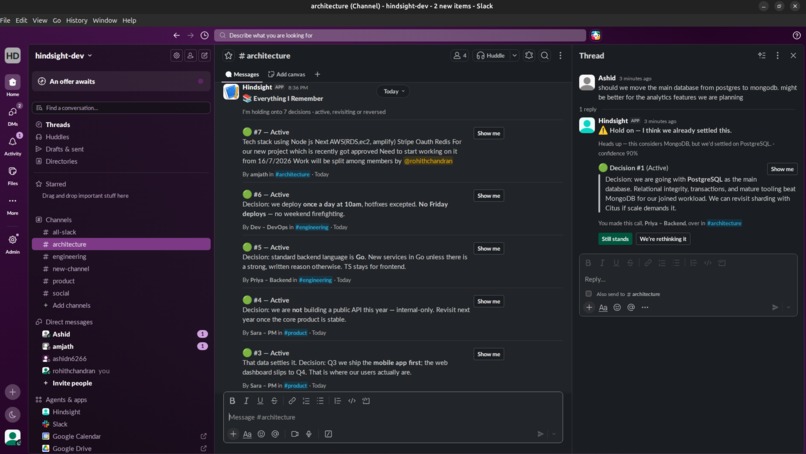
Task: Toggle strikethrough in channel composer
Action: (274, 401)
